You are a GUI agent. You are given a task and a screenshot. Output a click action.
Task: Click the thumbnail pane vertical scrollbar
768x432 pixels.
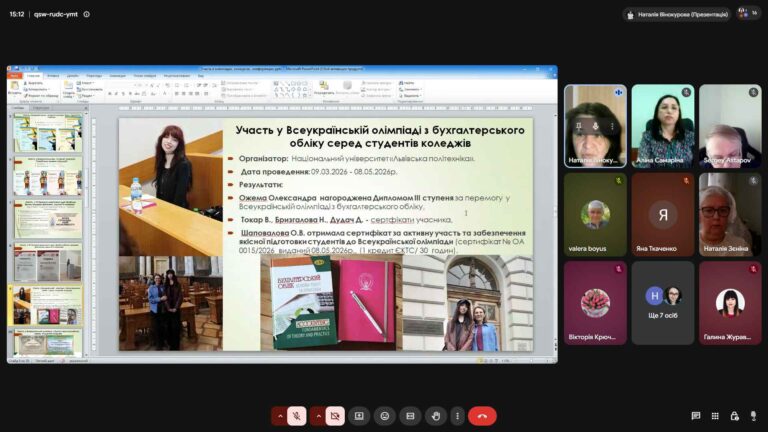tap(87, 234)
